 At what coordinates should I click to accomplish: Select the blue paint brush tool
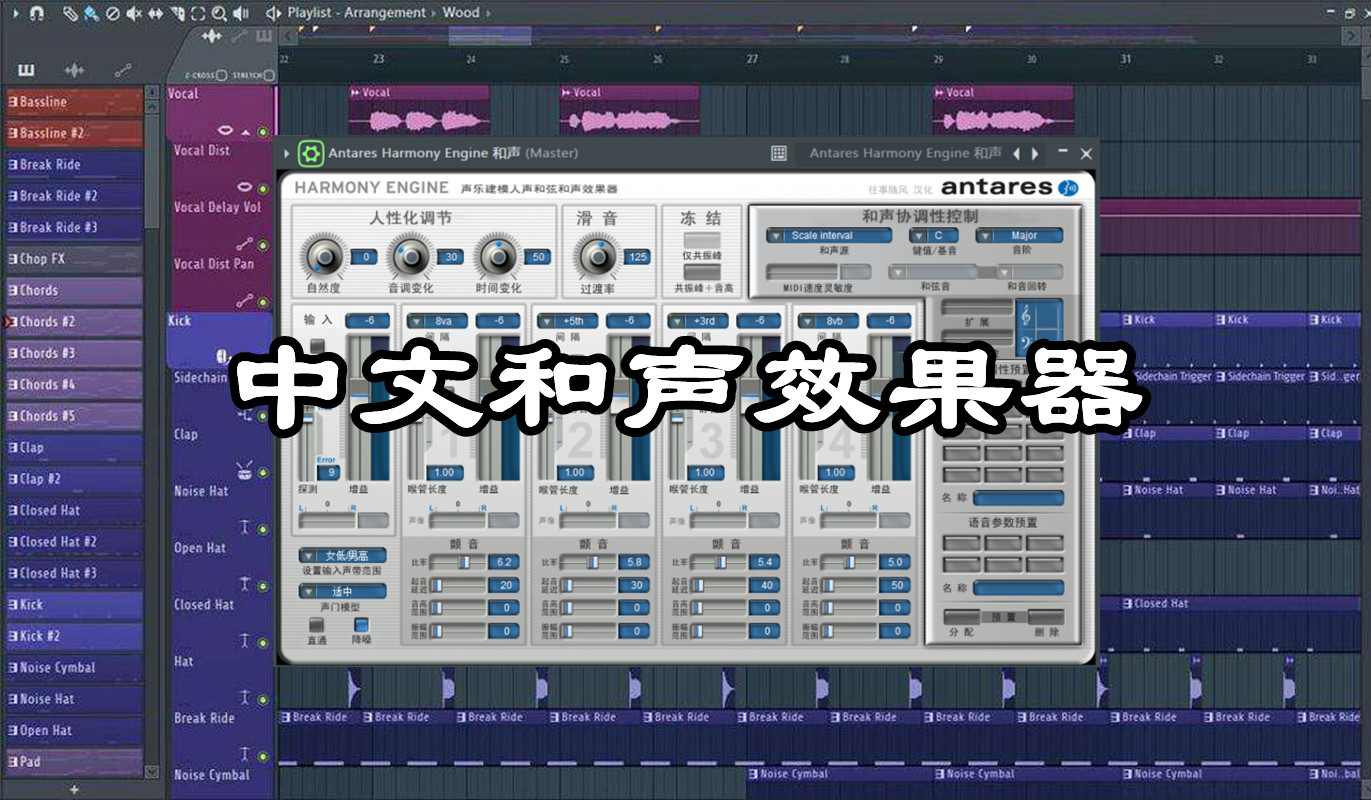tap(91, 13)
